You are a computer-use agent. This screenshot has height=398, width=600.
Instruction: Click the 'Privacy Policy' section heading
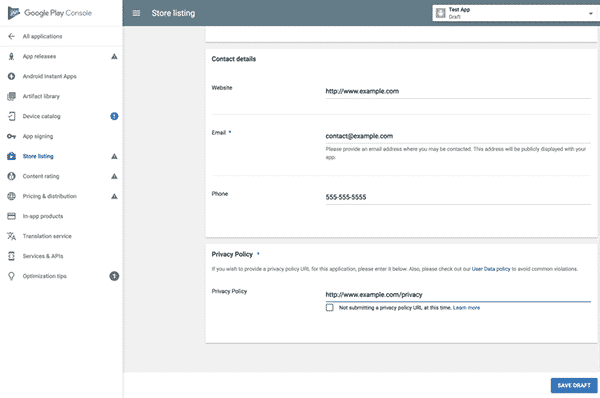232,254
